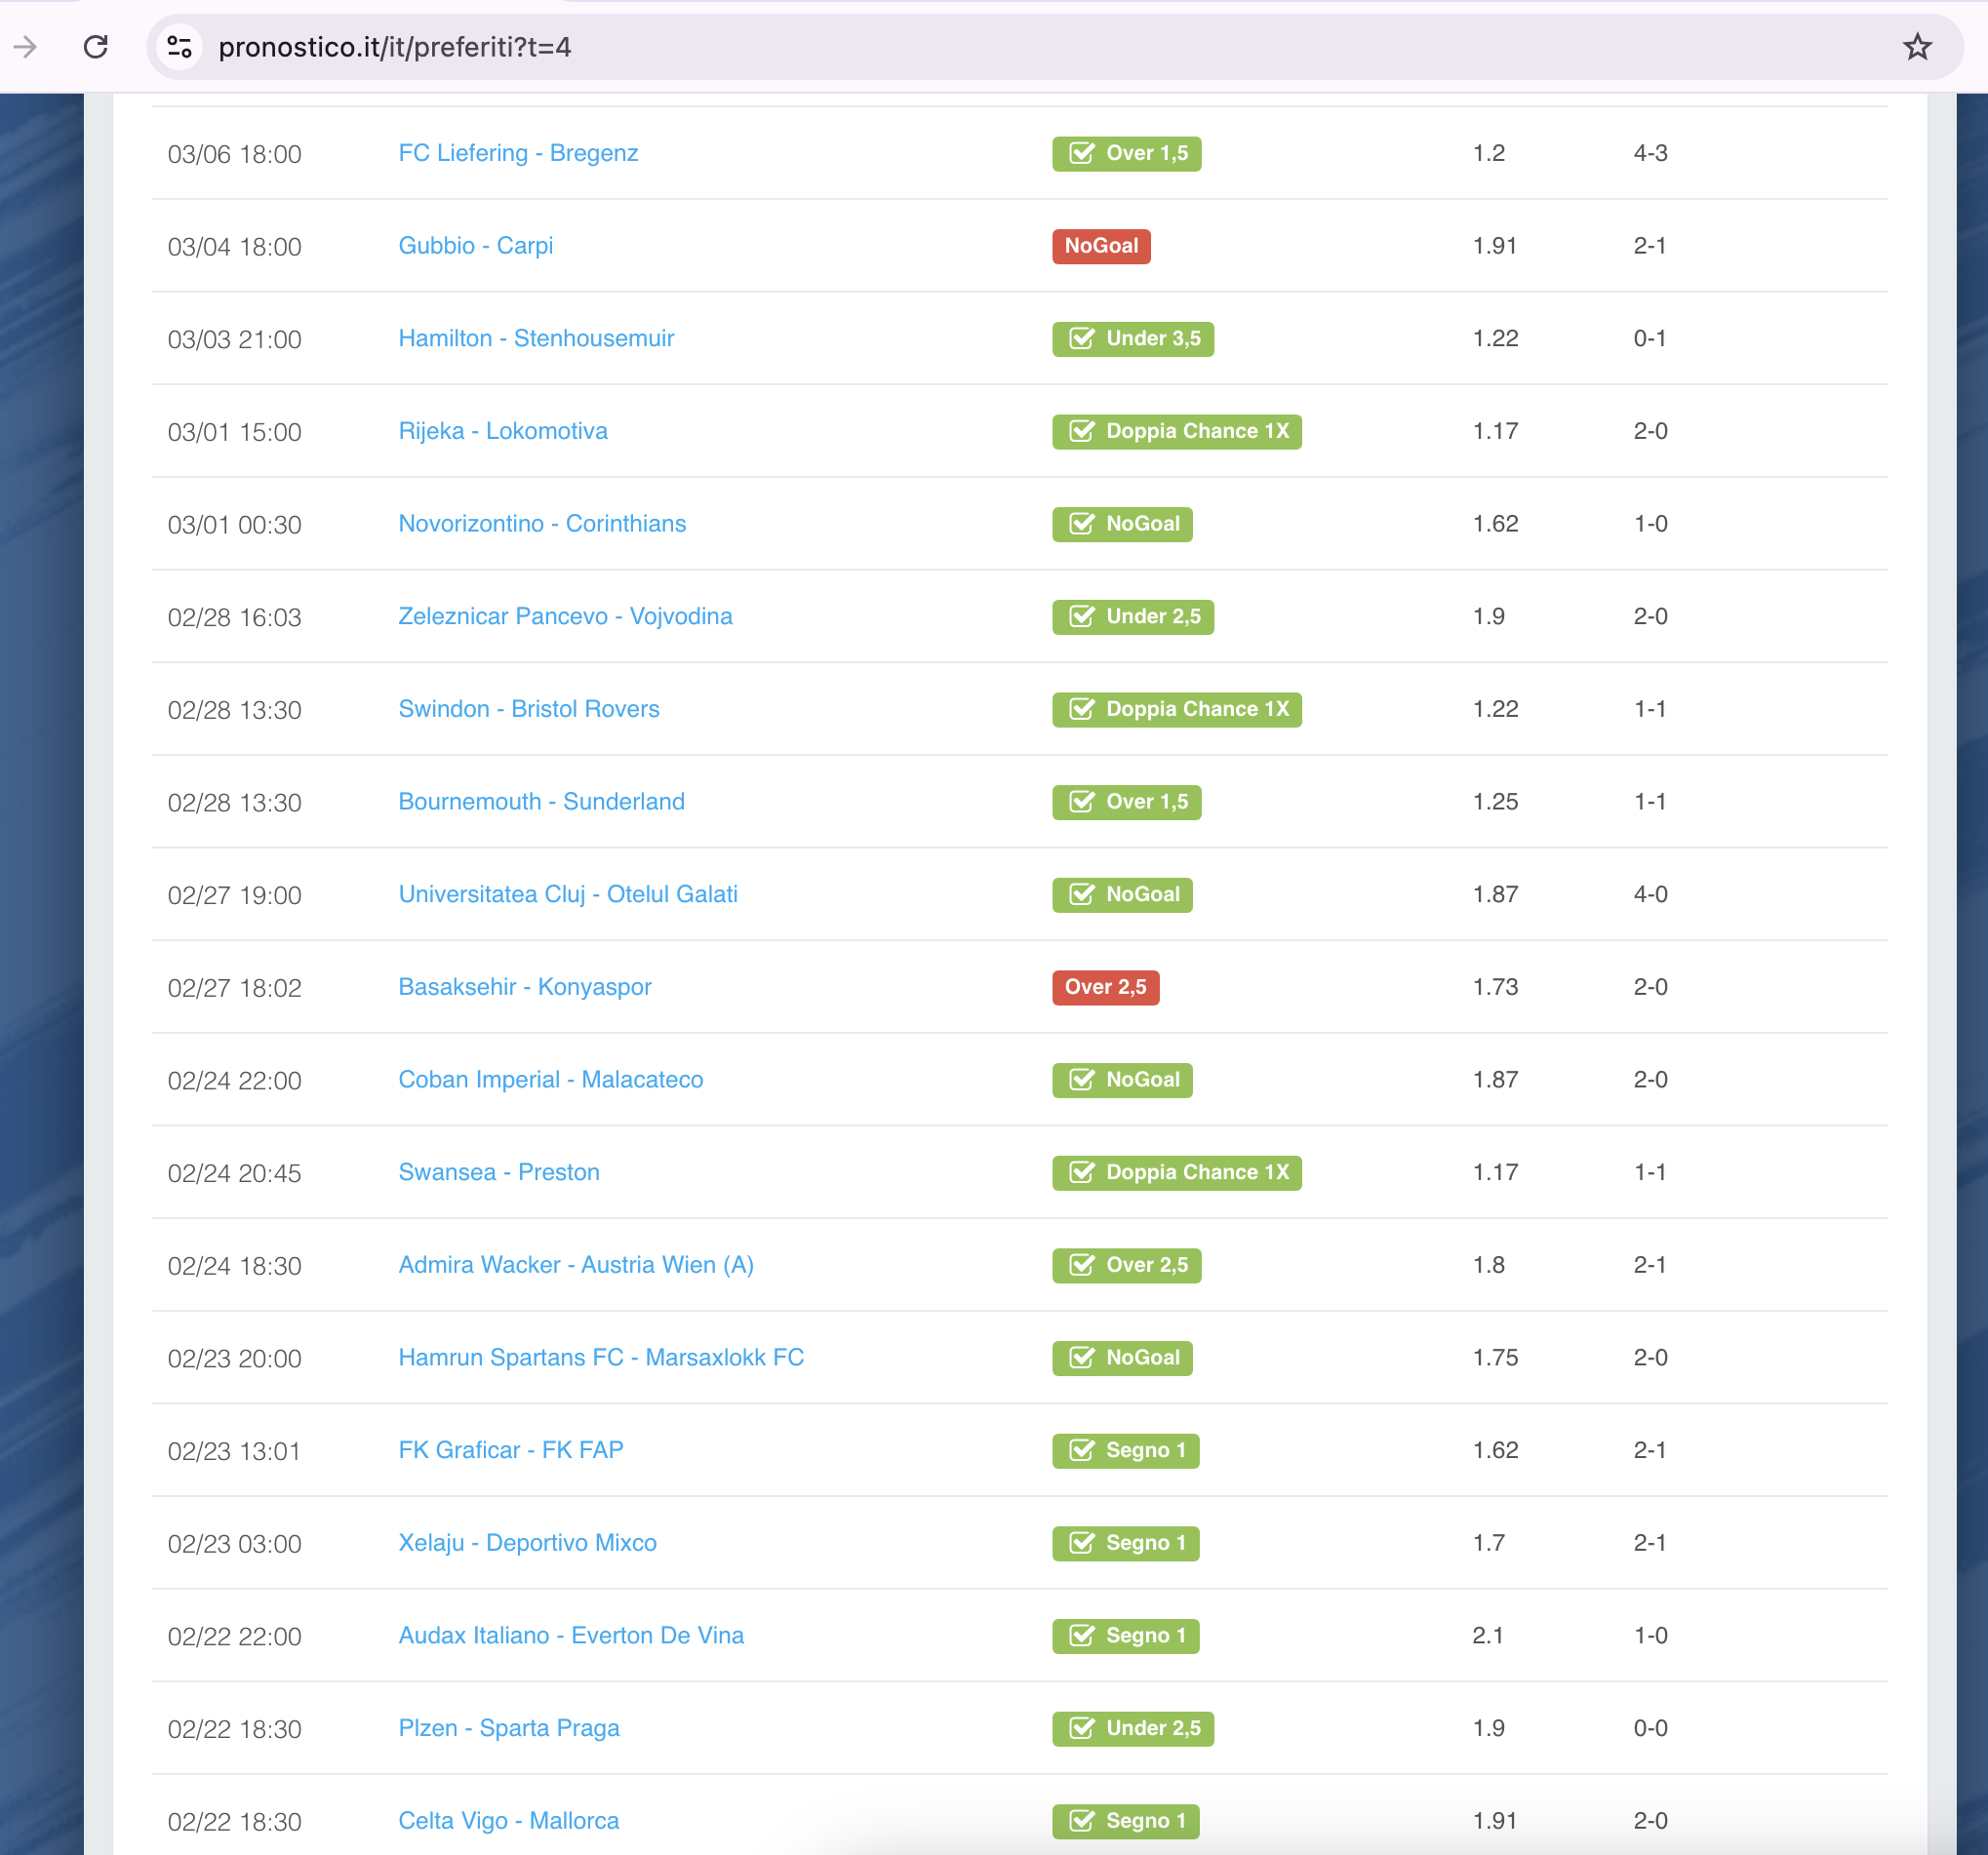The width and height of the screenshot is (1988, 1855).
Task: Click the pronostico.it URL address field
Action: tap(394, 47)
